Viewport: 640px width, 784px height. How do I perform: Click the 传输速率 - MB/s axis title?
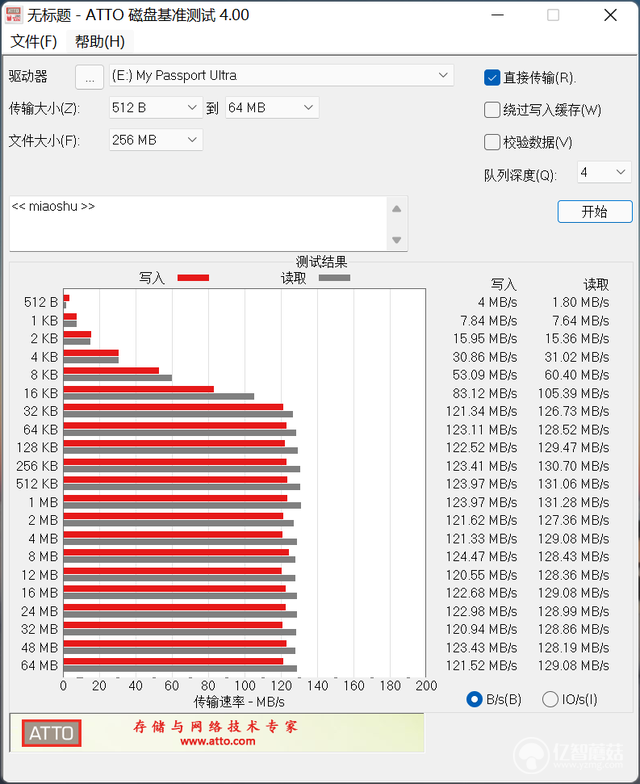tap(240, 702)
